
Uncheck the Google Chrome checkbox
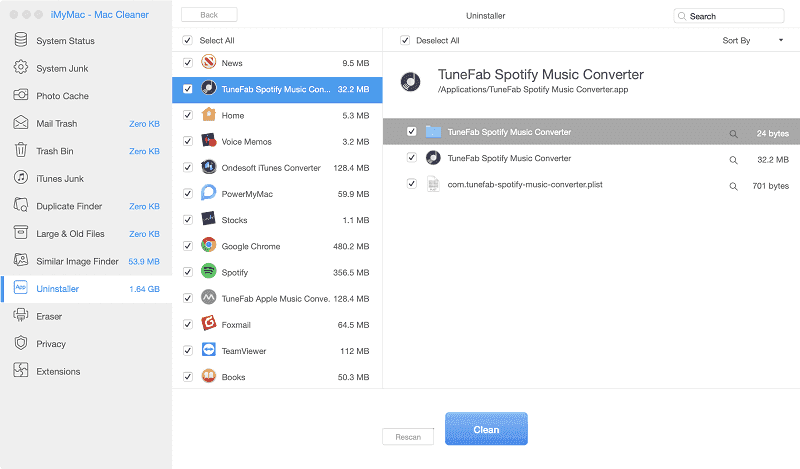pyautogui.click(x=188, y=246)
